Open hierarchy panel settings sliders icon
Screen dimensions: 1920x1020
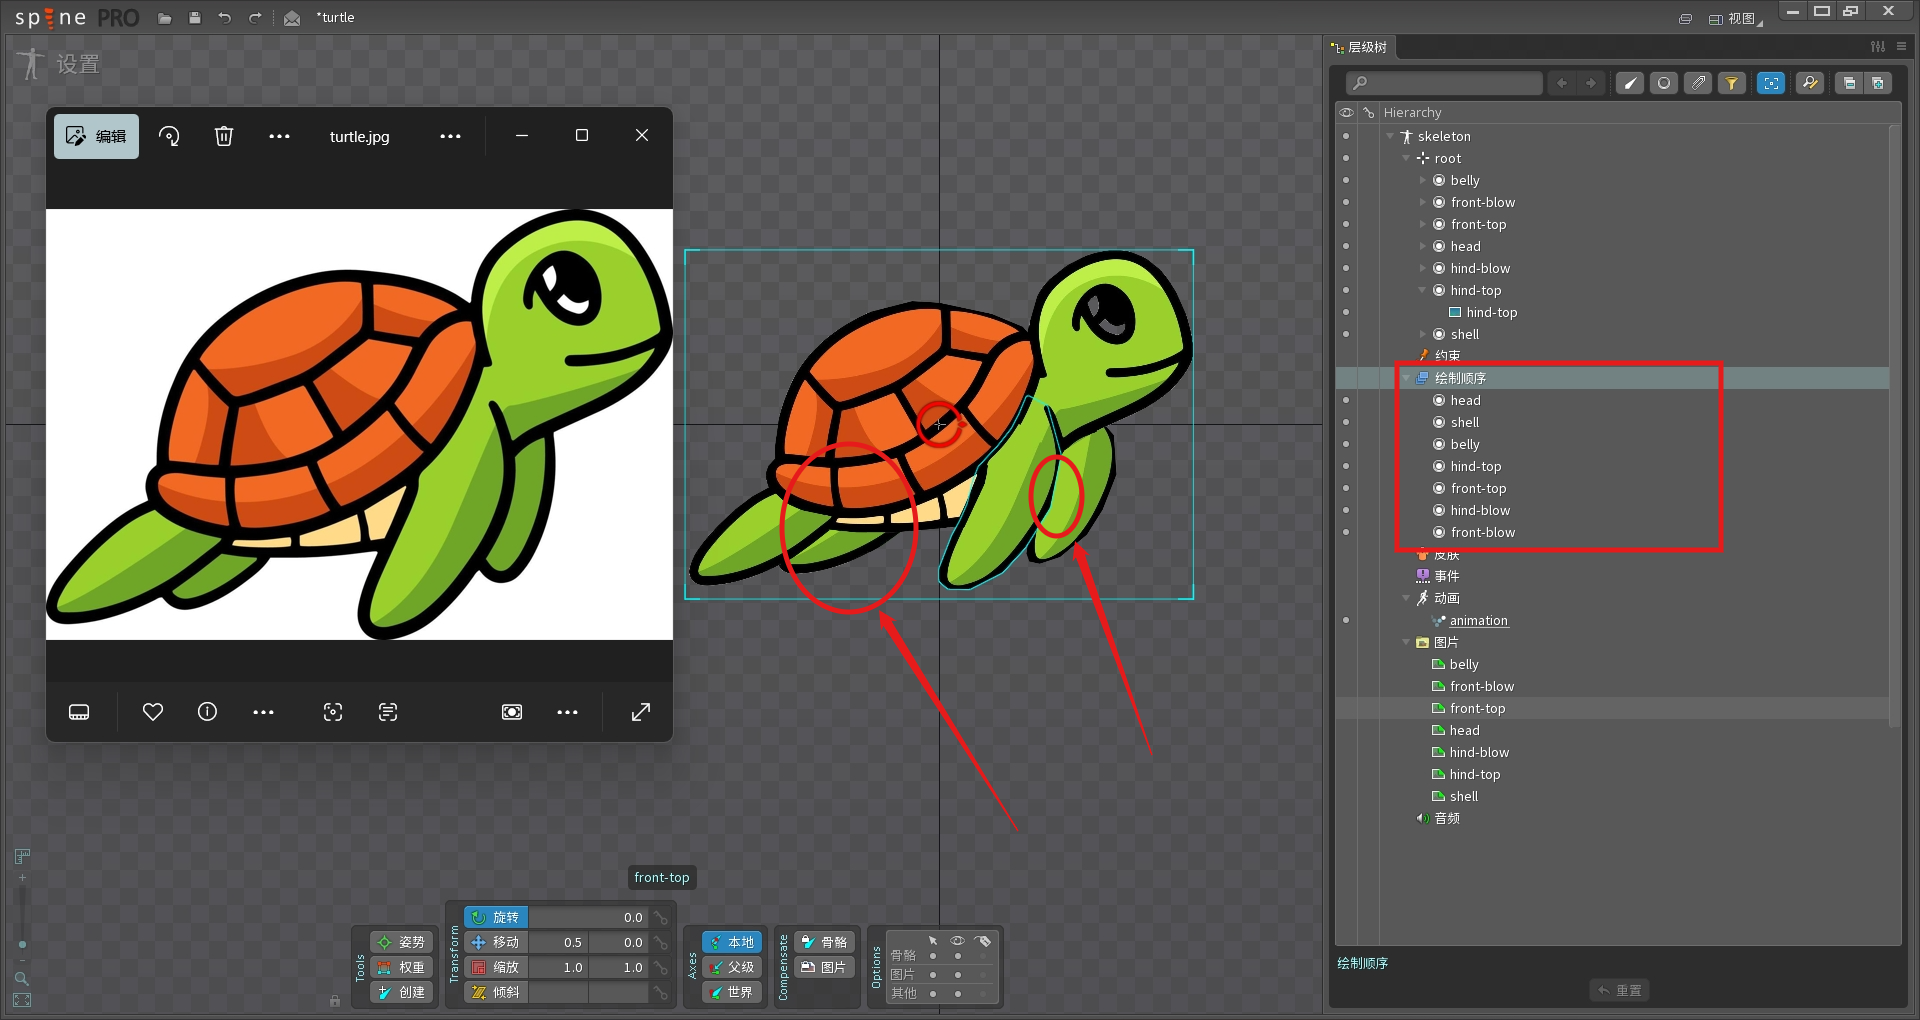pos(1878,47)
